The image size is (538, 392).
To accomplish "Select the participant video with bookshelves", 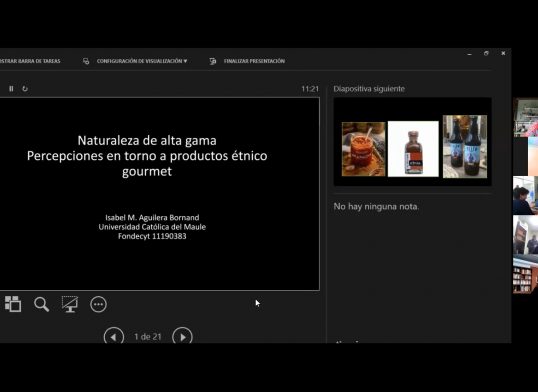I will [525, 274].
